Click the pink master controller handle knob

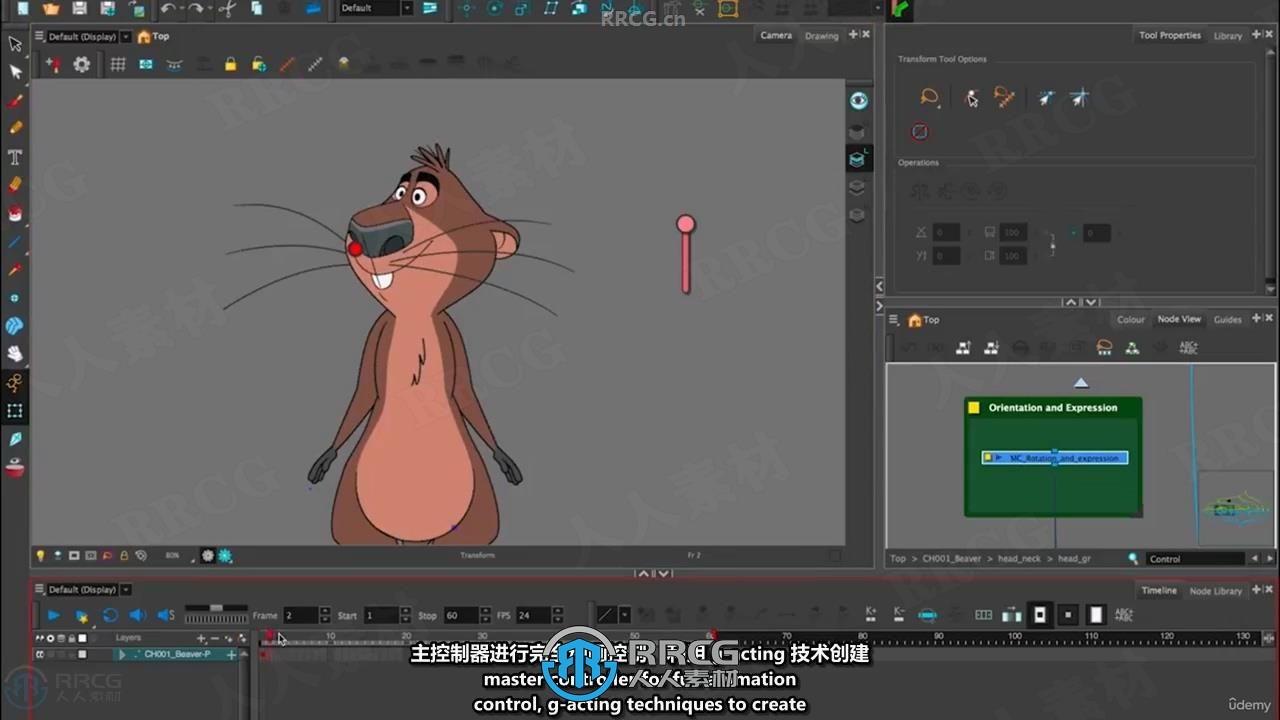click(685, 224)
